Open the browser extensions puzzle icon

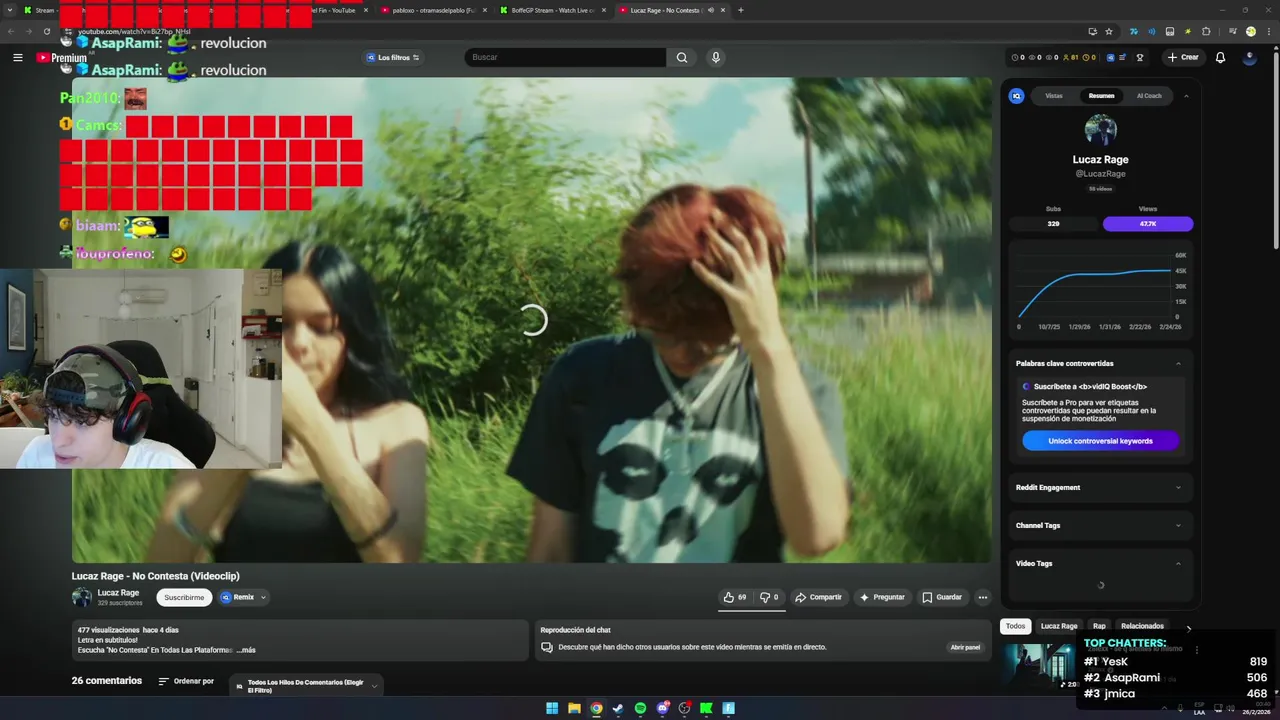point(1206,31)
